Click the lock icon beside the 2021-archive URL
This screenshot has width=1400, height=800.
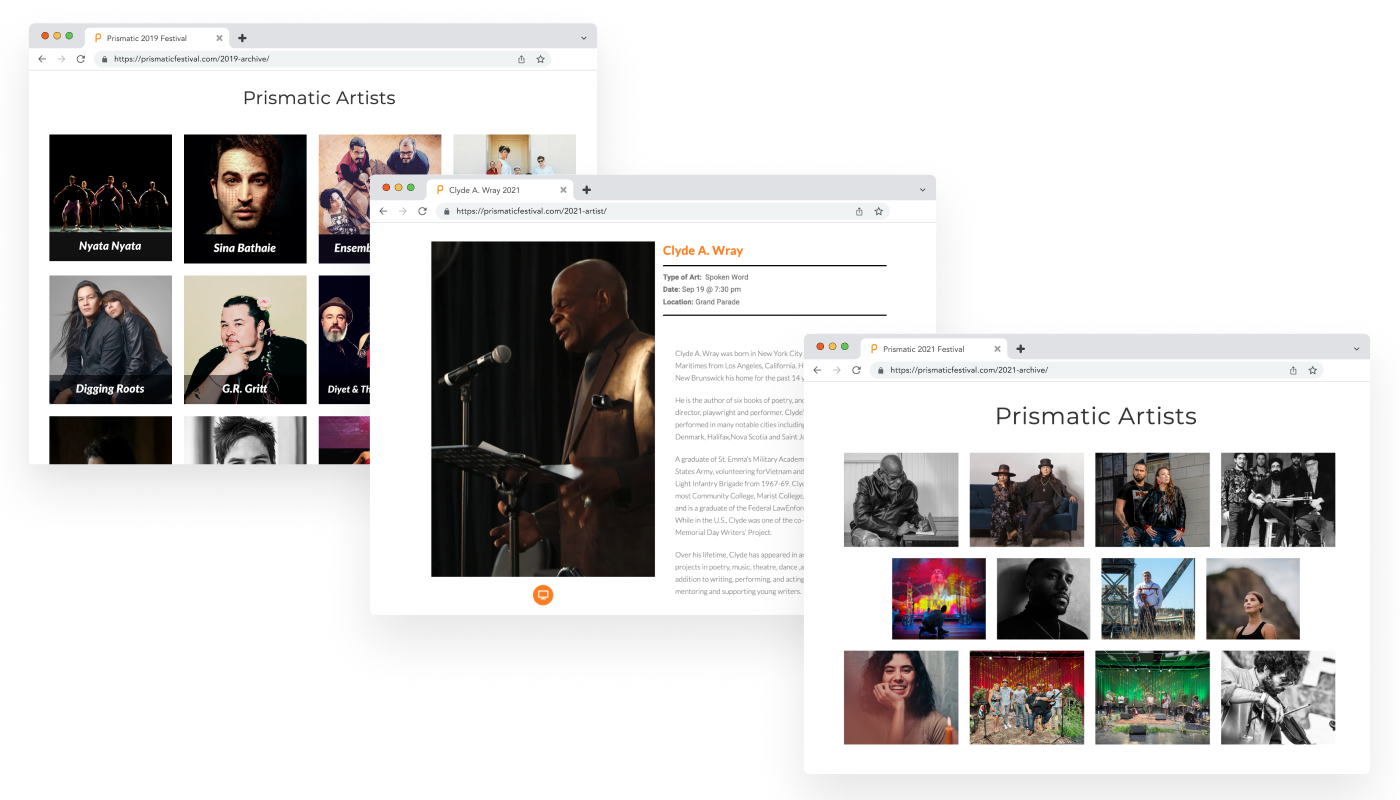[x=880, y=370]
